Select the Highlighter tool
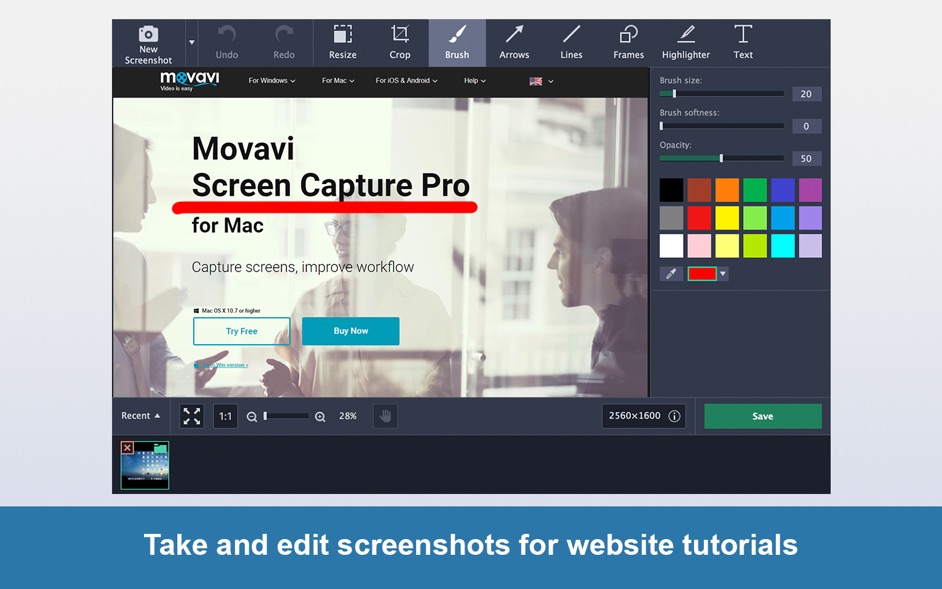 [685, 43]
